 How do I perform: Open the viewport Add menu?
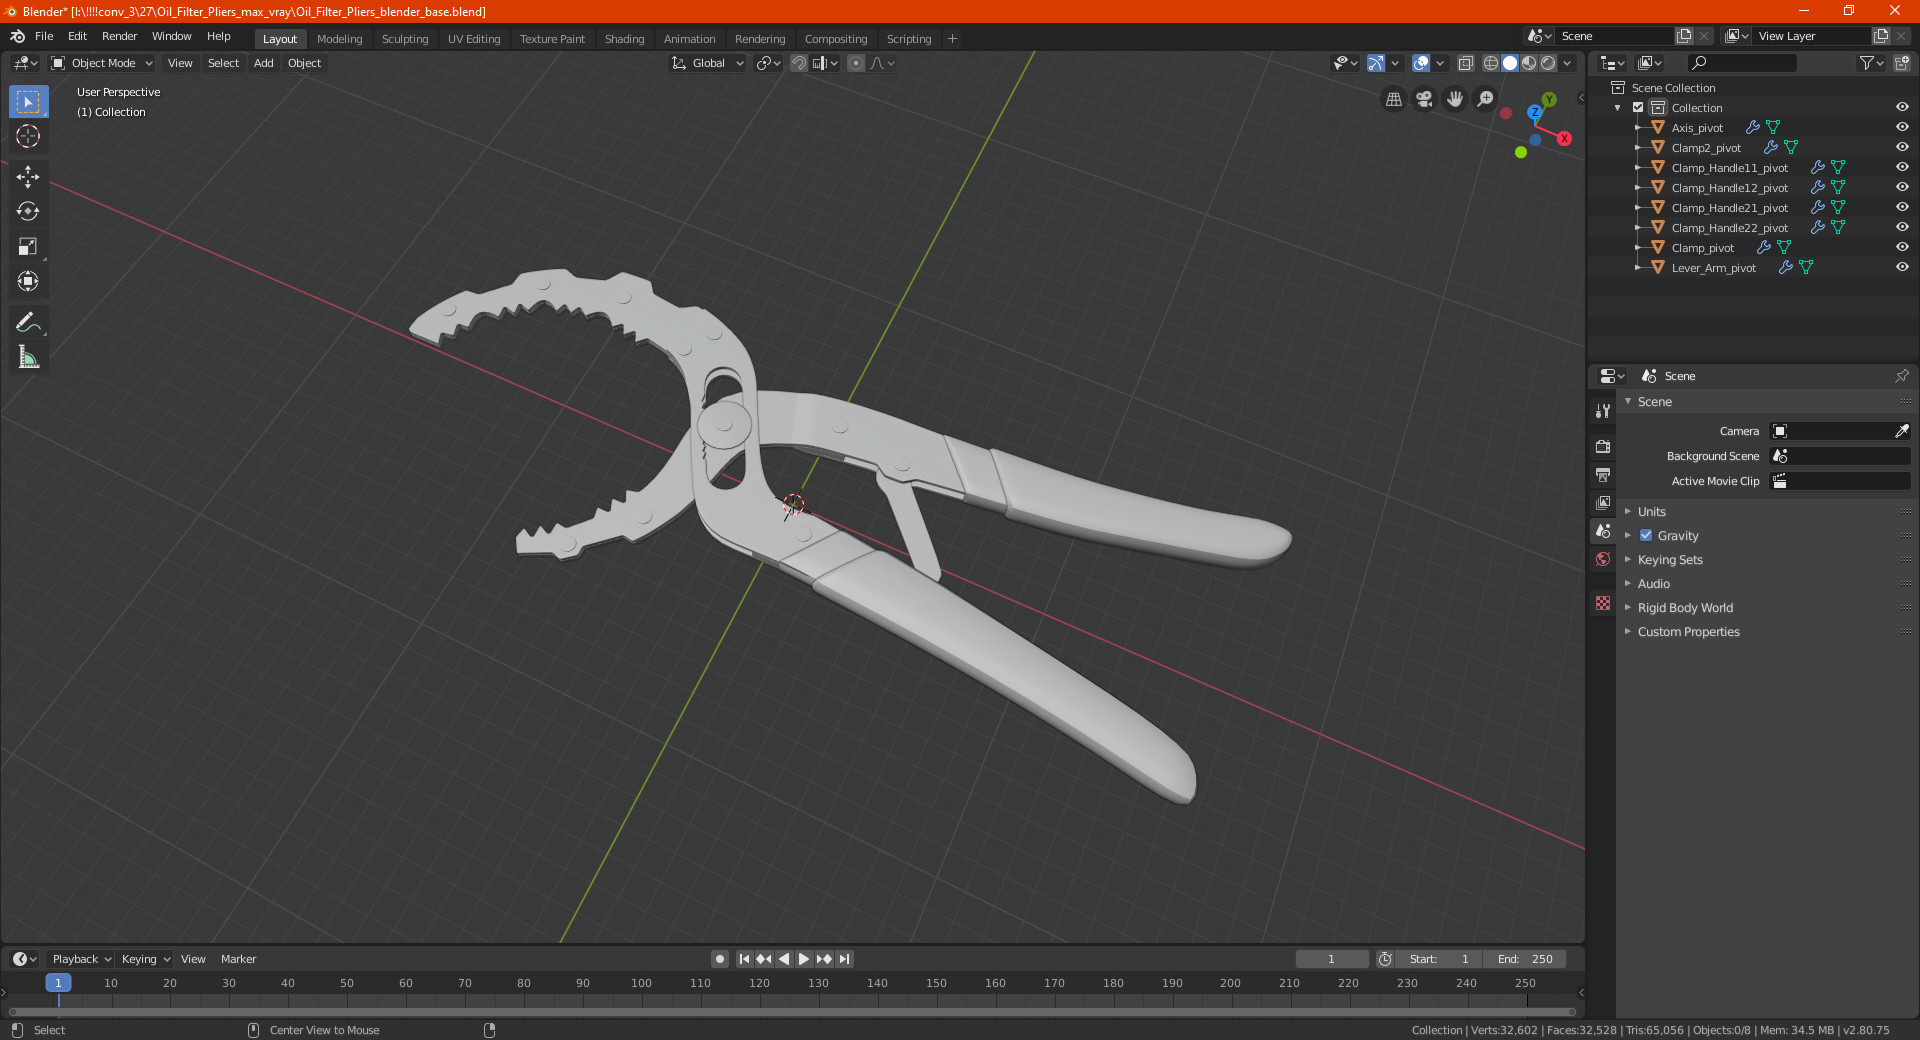[263, 63]
